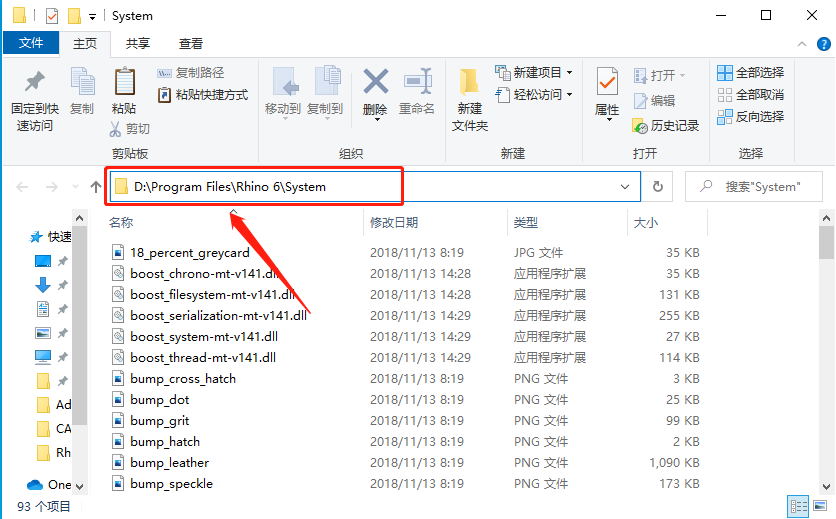Click the Refresh button beside address bar

coord(658,187)
